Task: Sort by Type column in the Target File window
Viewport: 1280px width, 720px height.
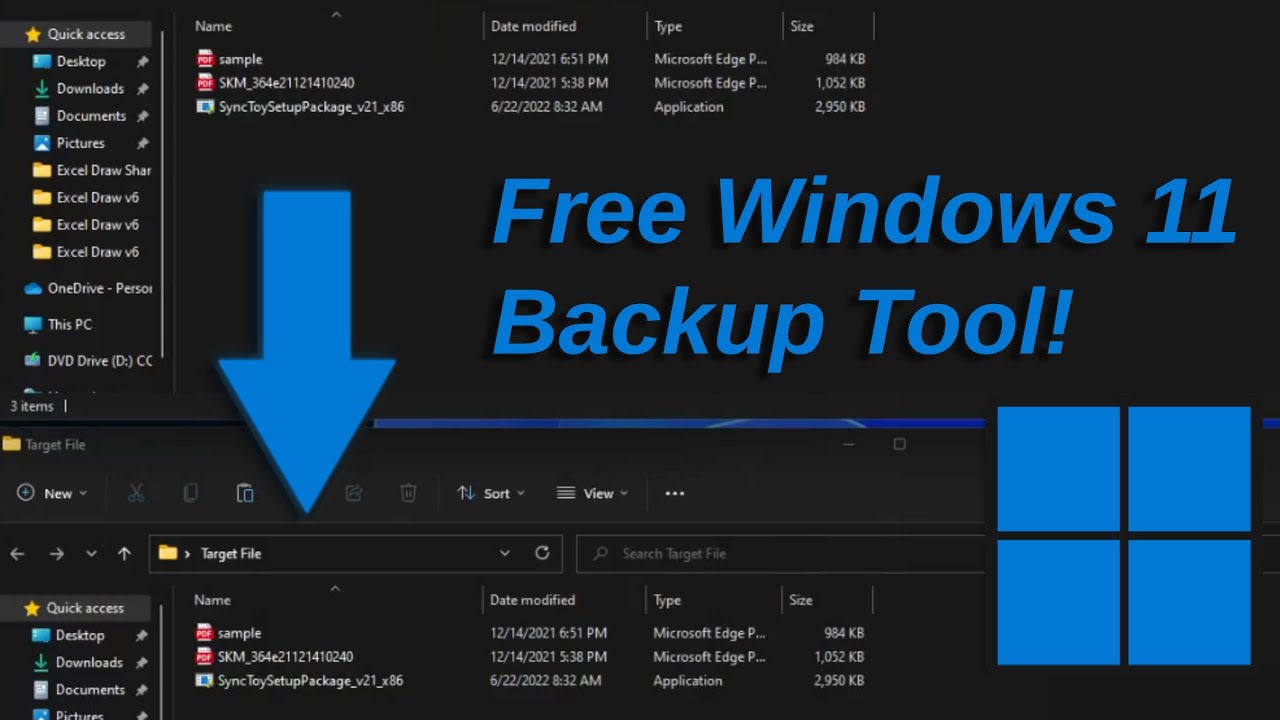Action: pos(667,600)
